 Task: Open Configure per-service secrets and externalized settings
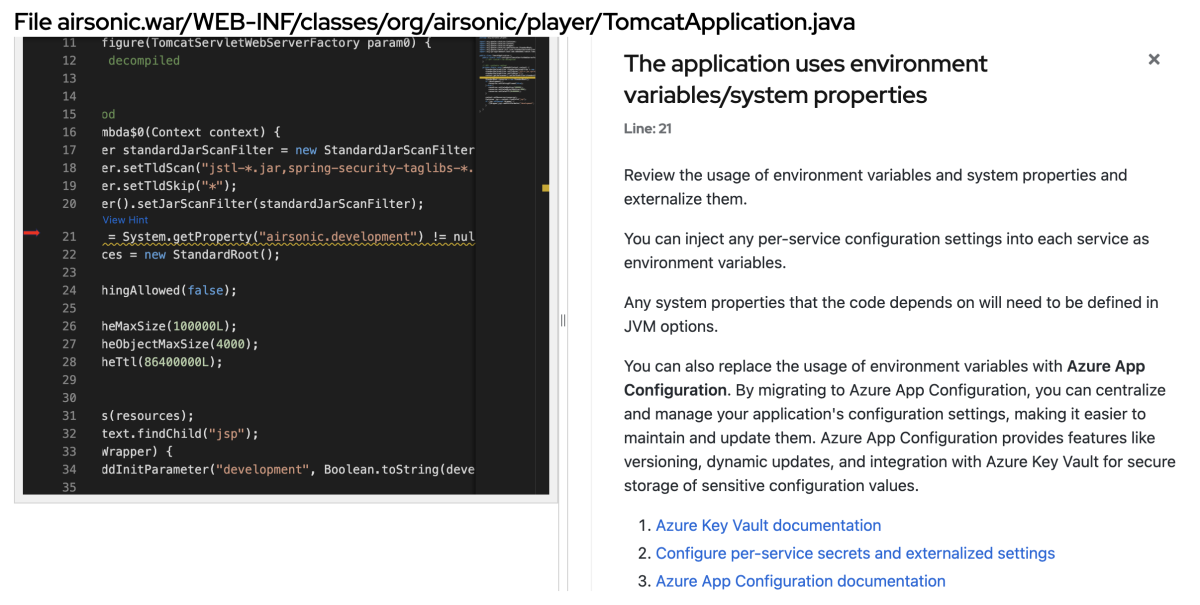pos(855,553)
